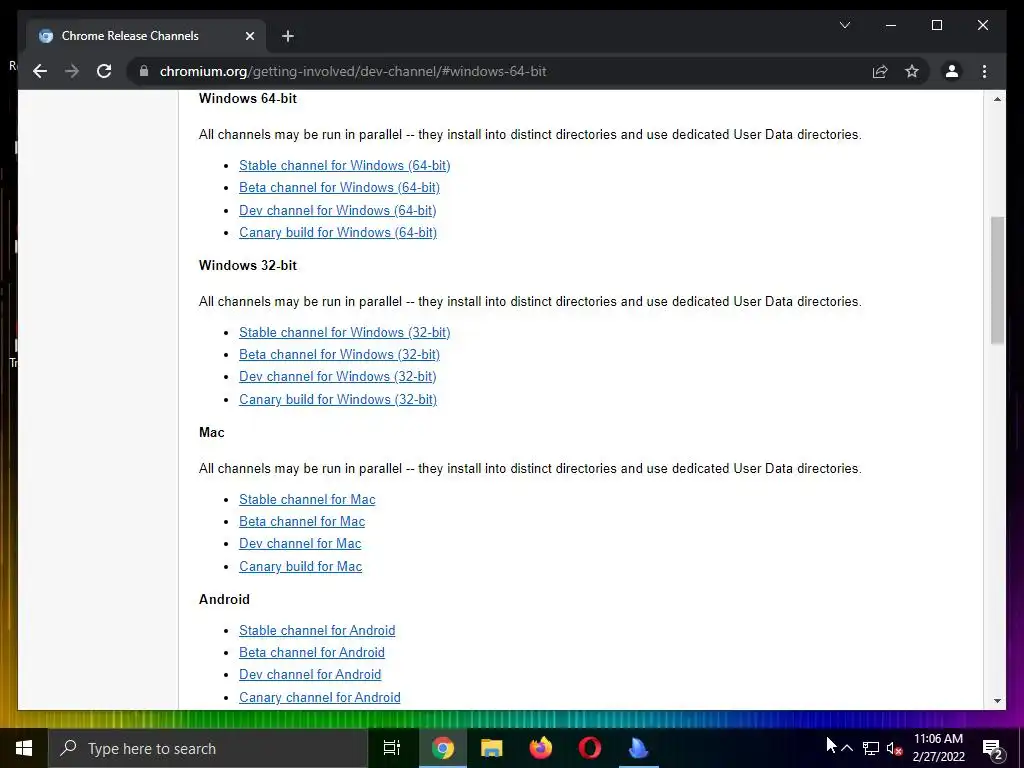
Task: Reload the current page
Action: 104,71
